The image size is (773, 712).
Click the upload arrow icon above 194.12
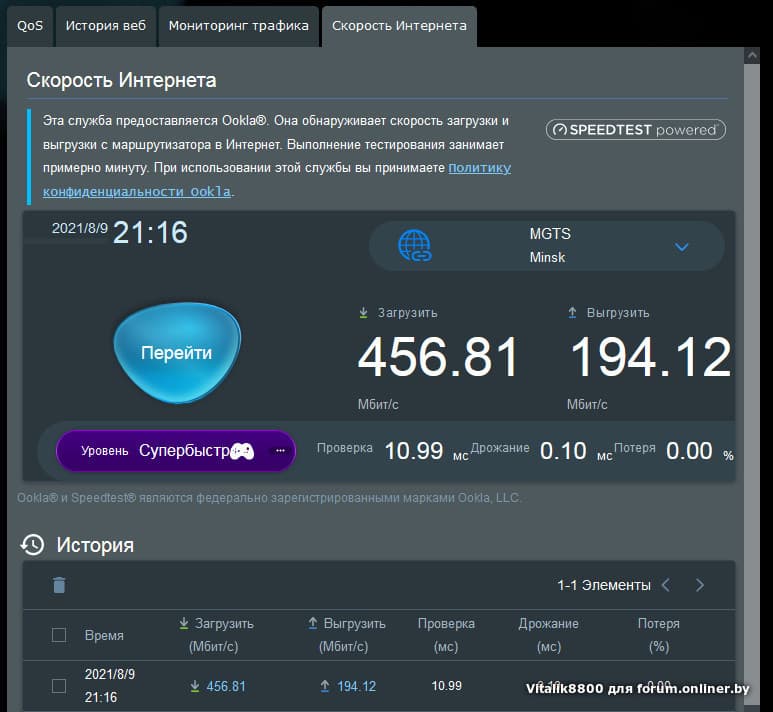(572, 313)
